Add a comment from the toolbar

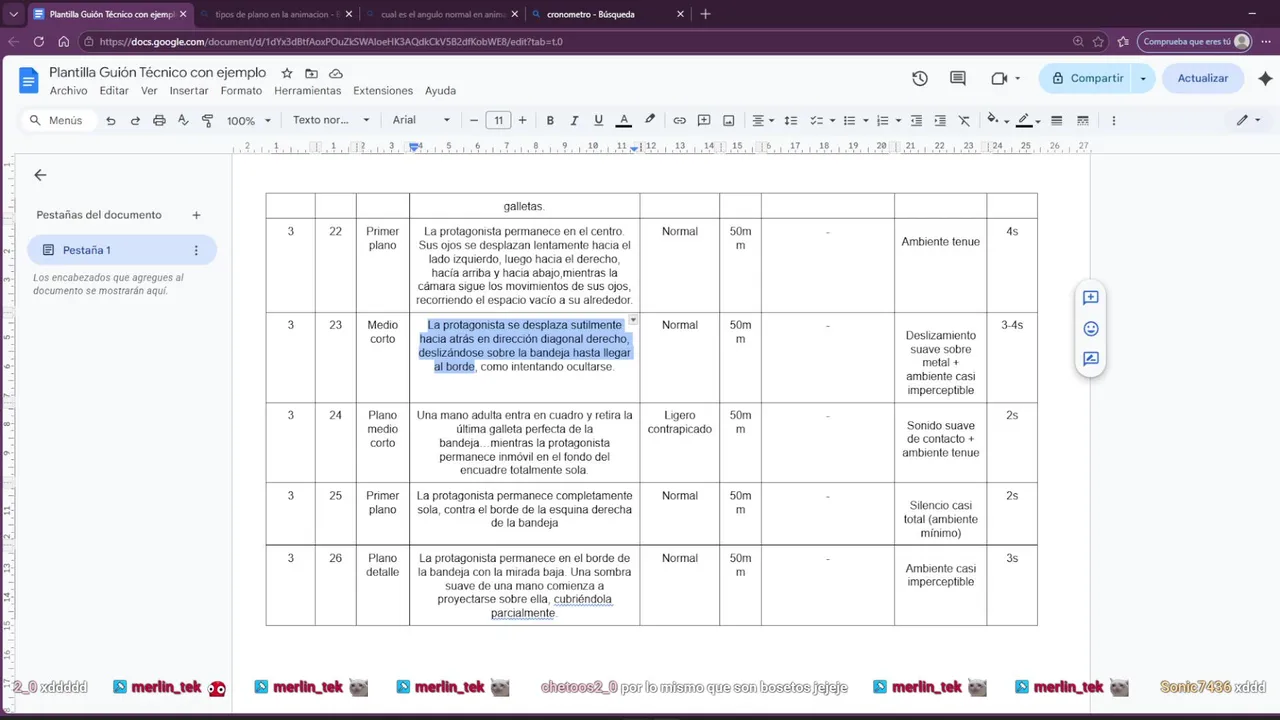point(704,120)
